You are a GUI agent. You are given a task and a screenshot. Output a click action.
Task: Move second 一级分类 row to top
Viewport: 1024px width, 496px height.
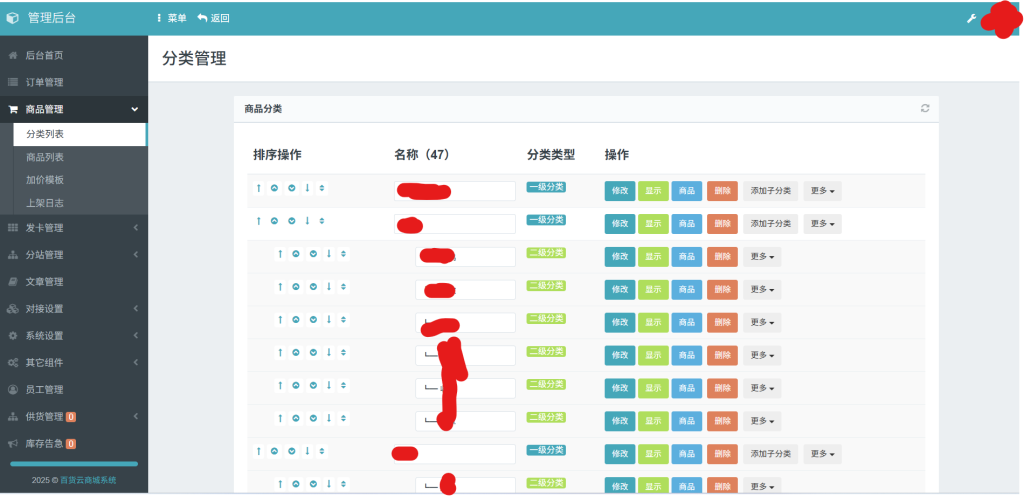coord(259,221)
